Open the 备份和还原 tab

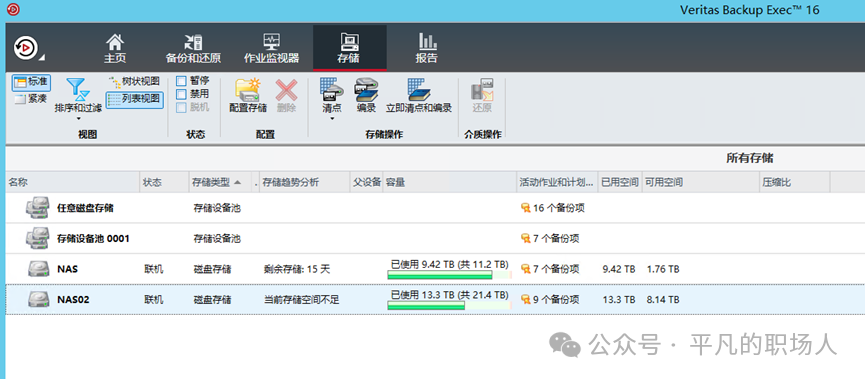(193, 49)
